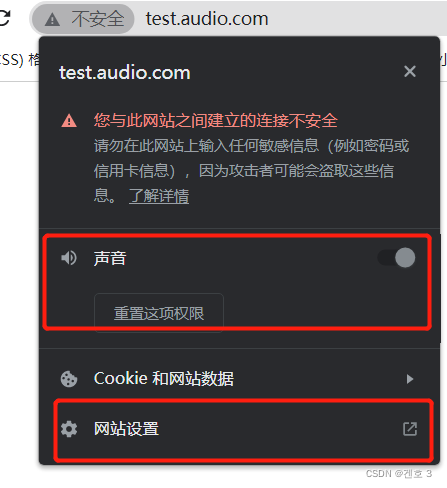This screenshot has width=447, height=488.
Task: Click the red connection warning triangle icon
Action: (69, 121)
